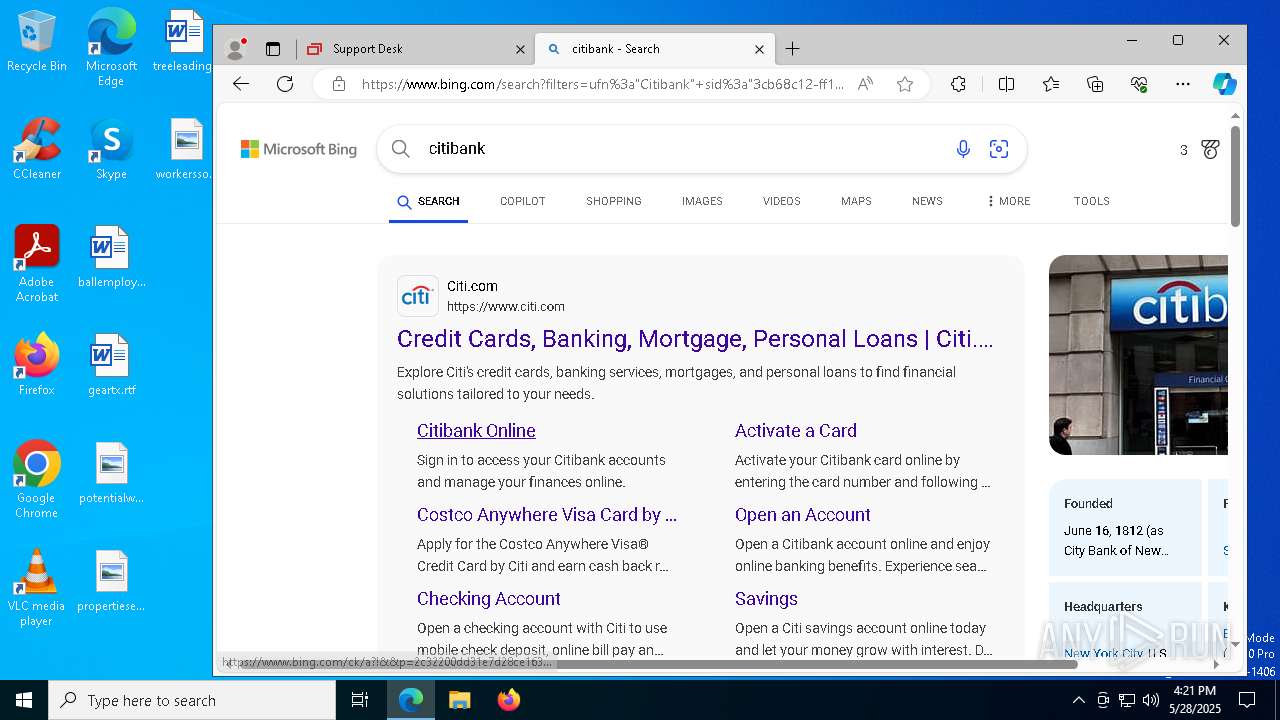Close the citibank - Search tab
This screenshot has height=720, width=1280.
click(x=759, y=49)
